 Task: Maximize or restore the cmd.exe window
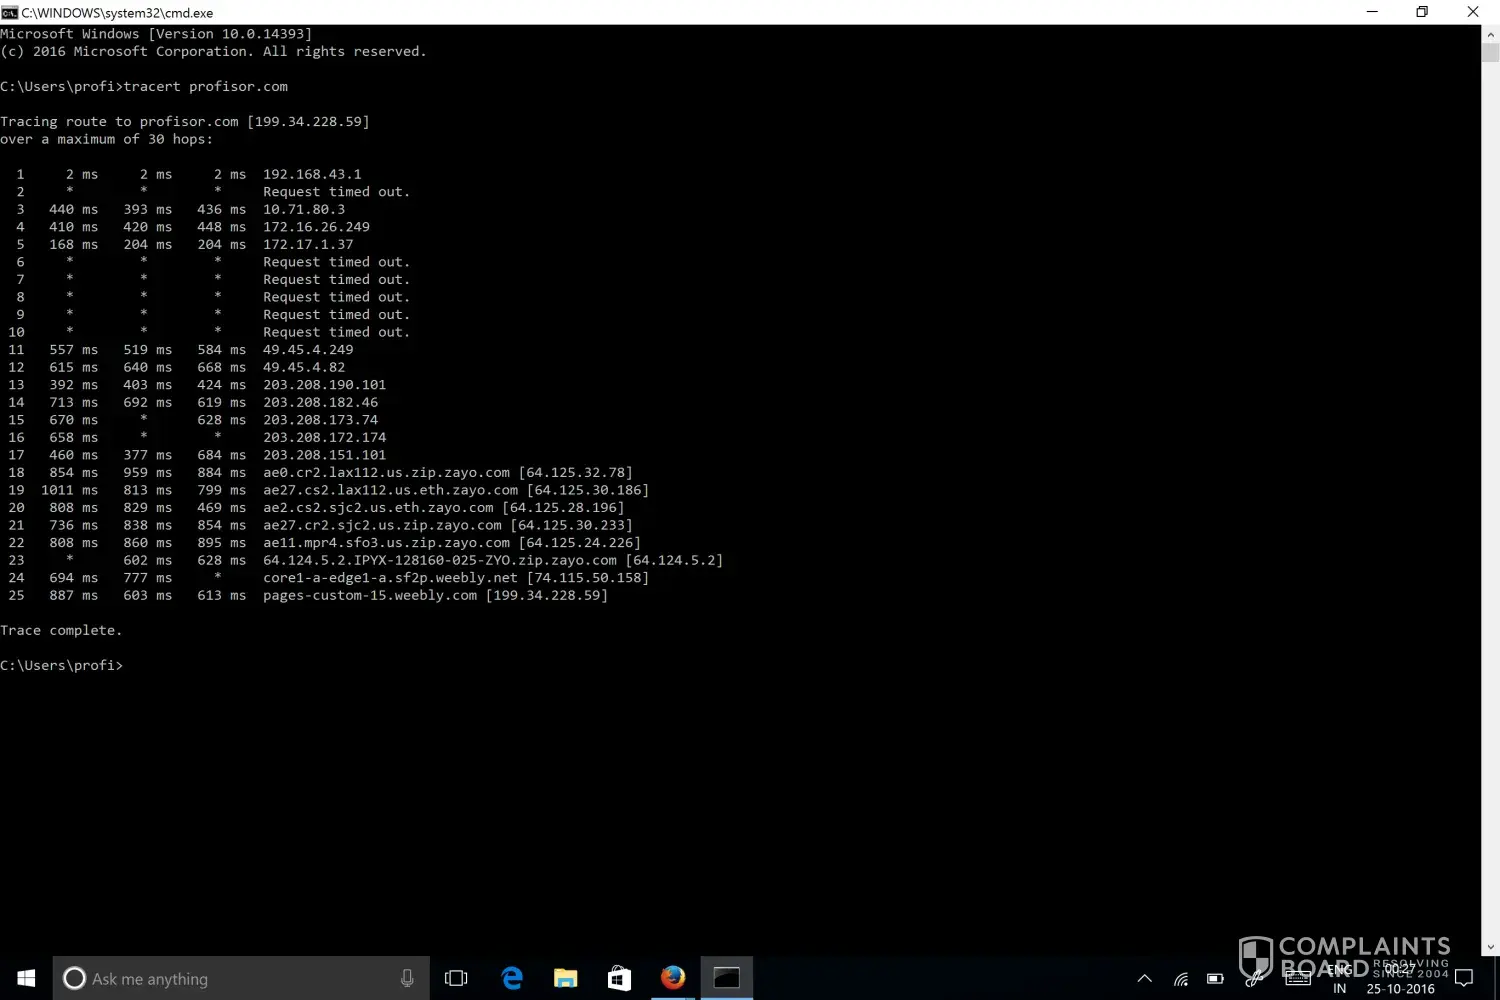point(1422,12)
